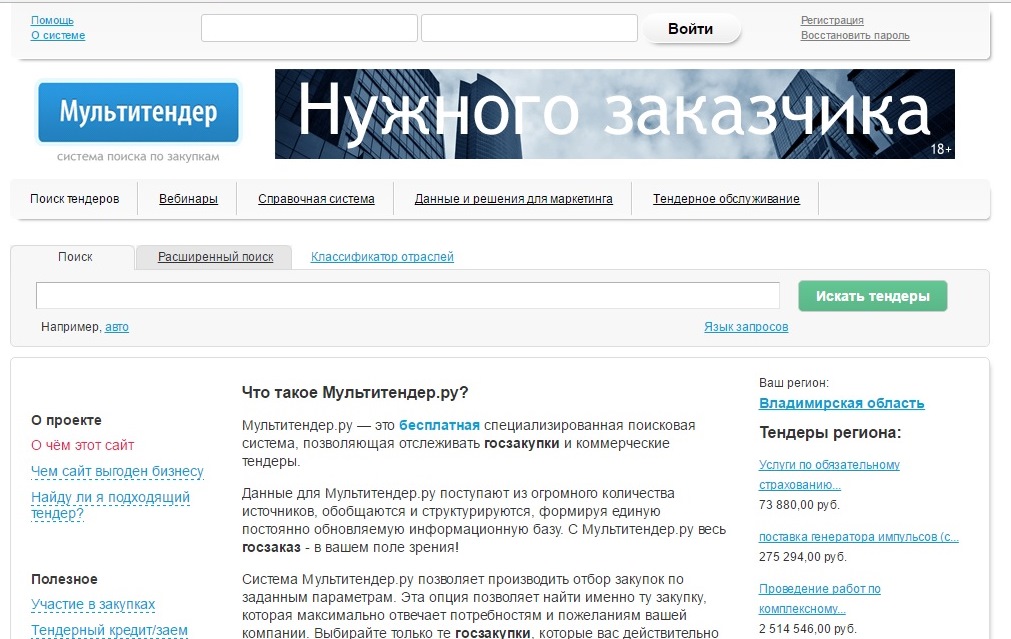This screenshot has width=1011, height=639.
Task: Open Тендерное обслуживание menu item
Action: 726,199
